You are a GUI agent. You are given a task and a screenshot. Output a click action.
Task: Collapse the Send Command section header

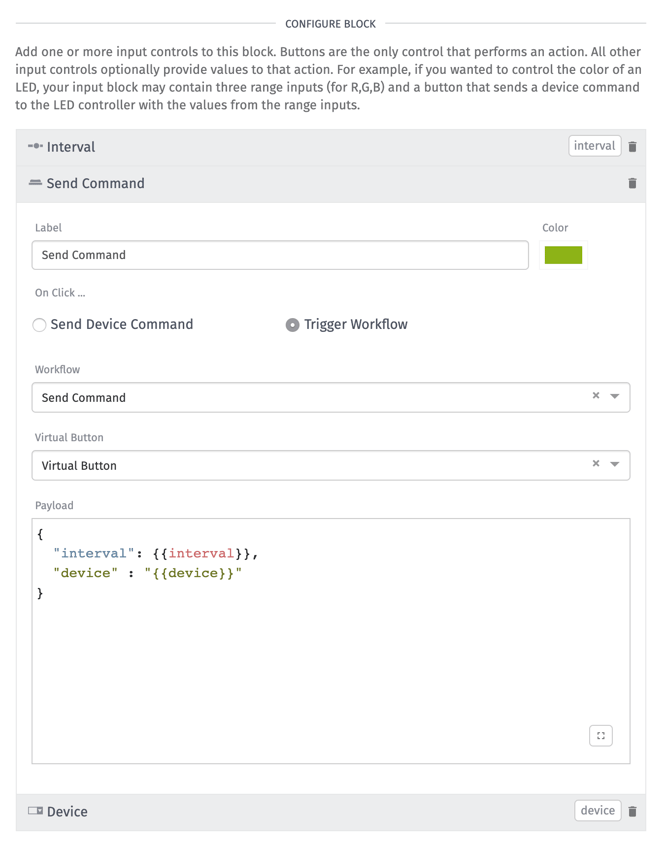pyautogui.click(x=95, y=184)
